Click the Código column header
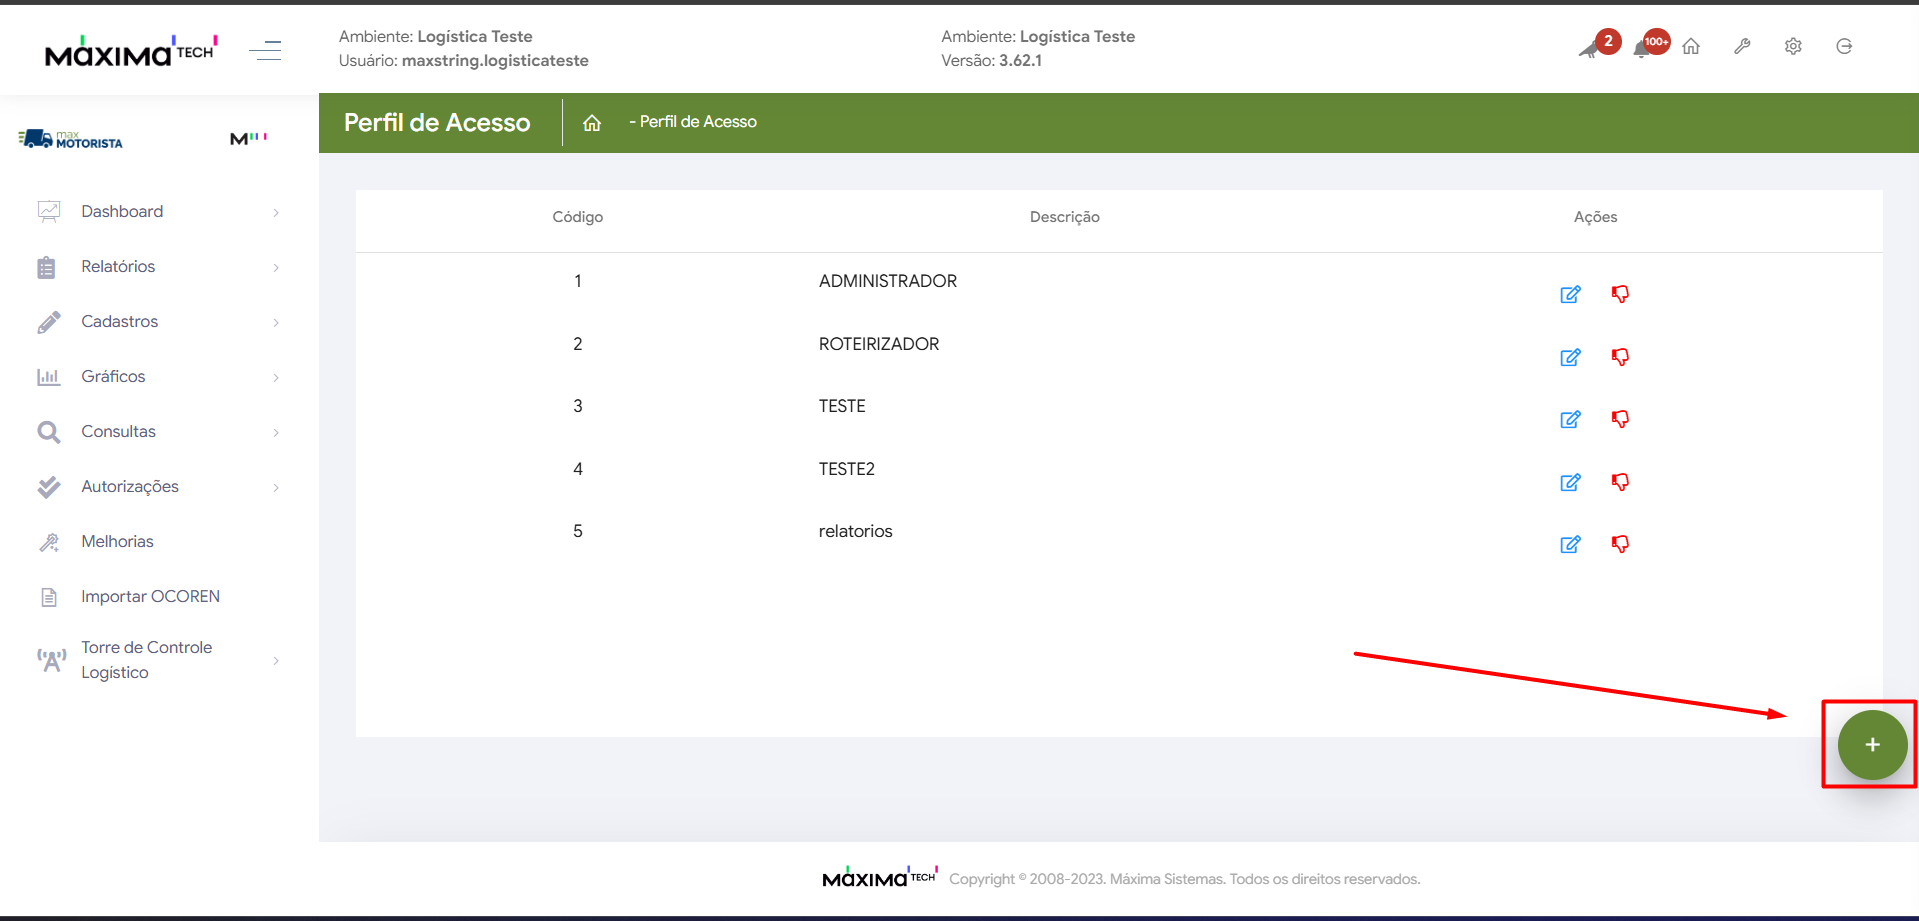 coord(578,217)
